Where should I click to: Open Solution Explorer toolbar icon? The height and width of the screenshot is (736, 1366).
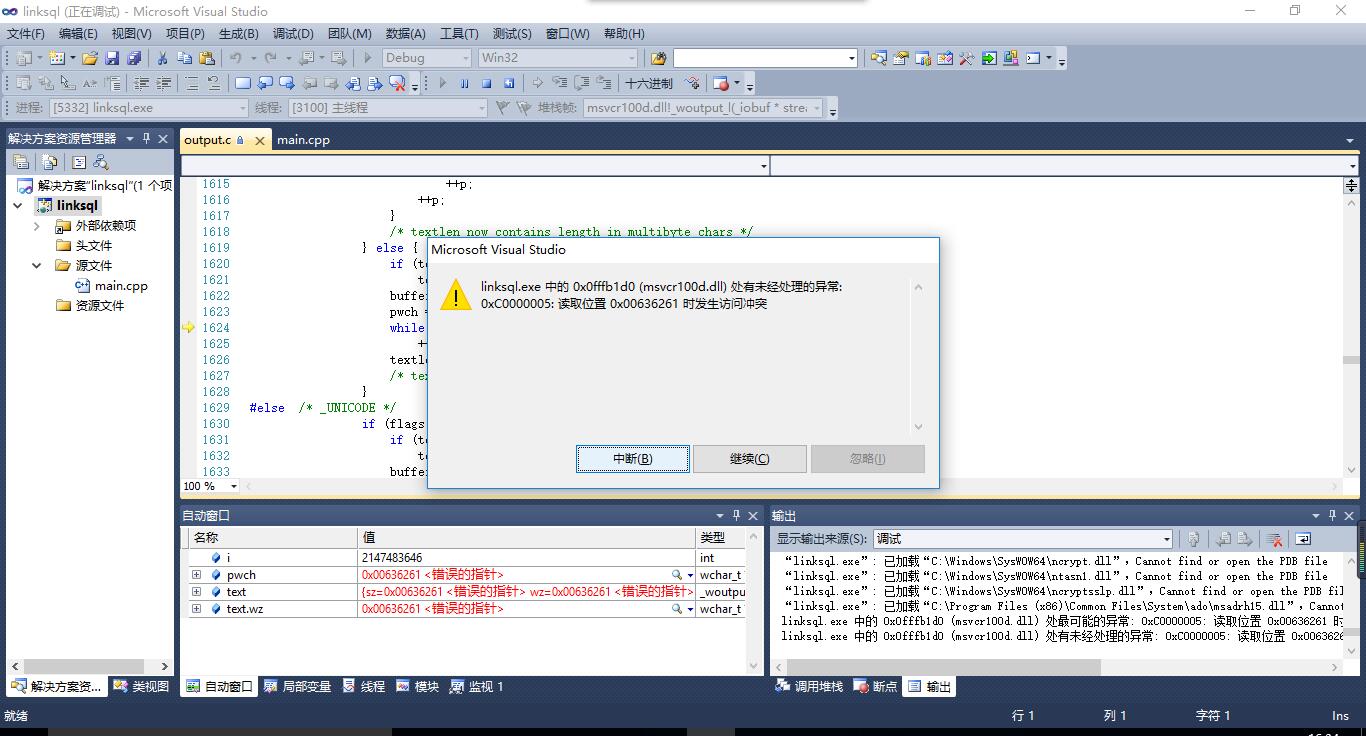[878, 58]
